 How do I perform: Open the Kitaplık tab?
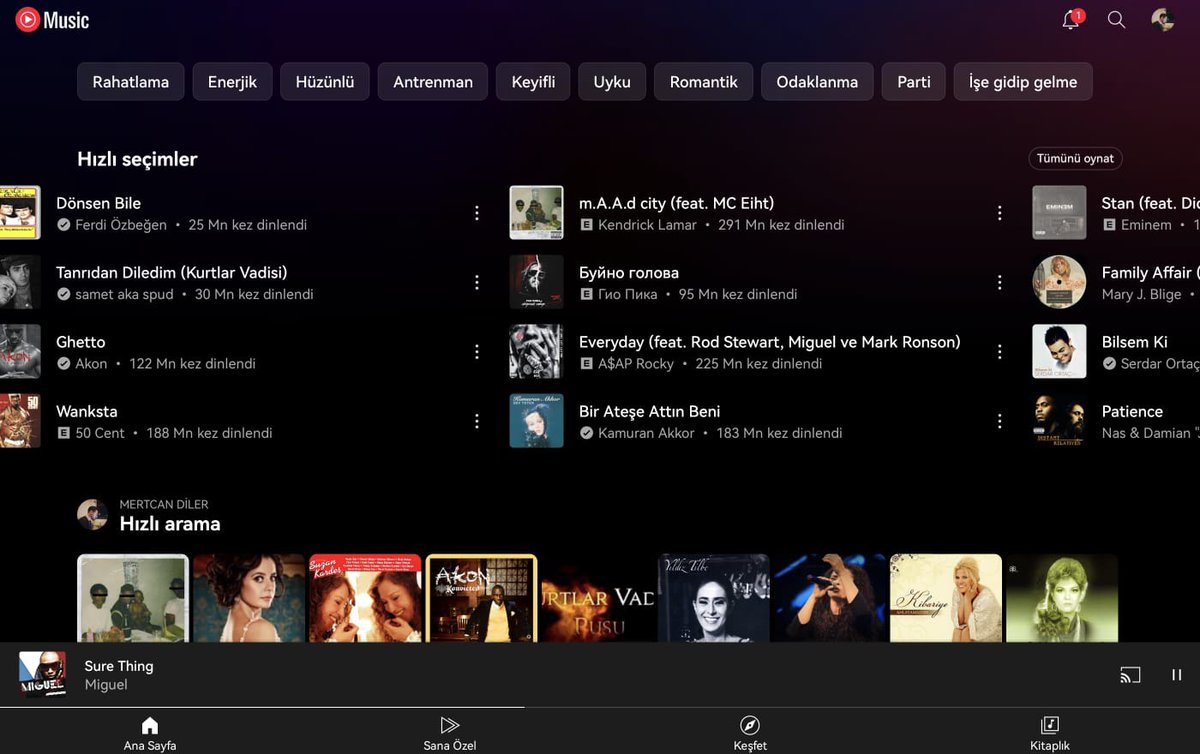[1050, 733]
